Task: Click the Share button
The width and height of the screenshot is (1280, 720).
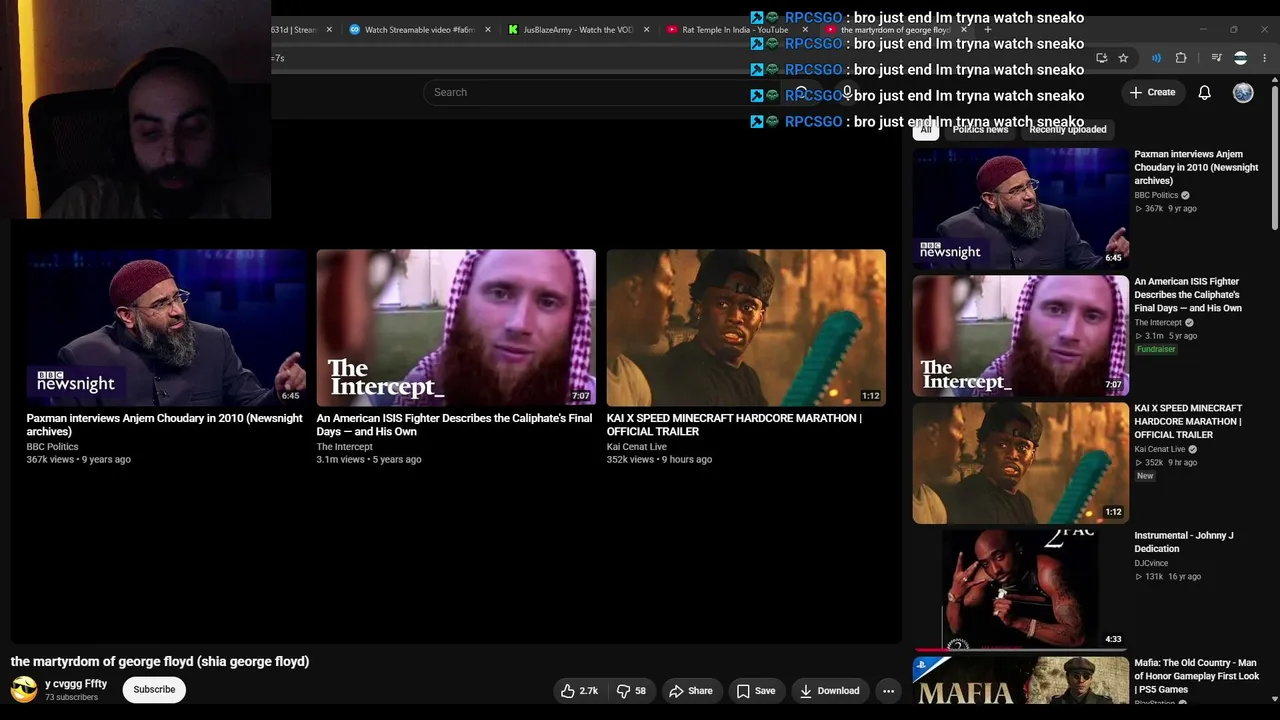Action: point(691,691)
